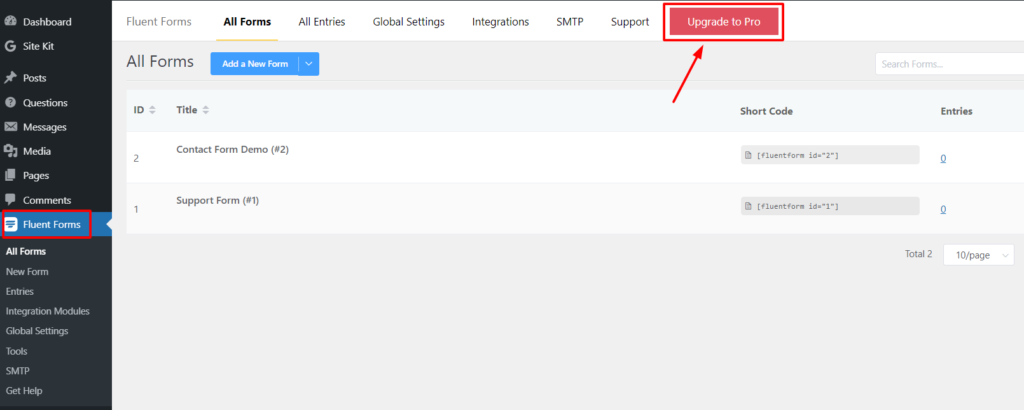
Task: Click the Comments bubble icon
Action: (10, 200)
